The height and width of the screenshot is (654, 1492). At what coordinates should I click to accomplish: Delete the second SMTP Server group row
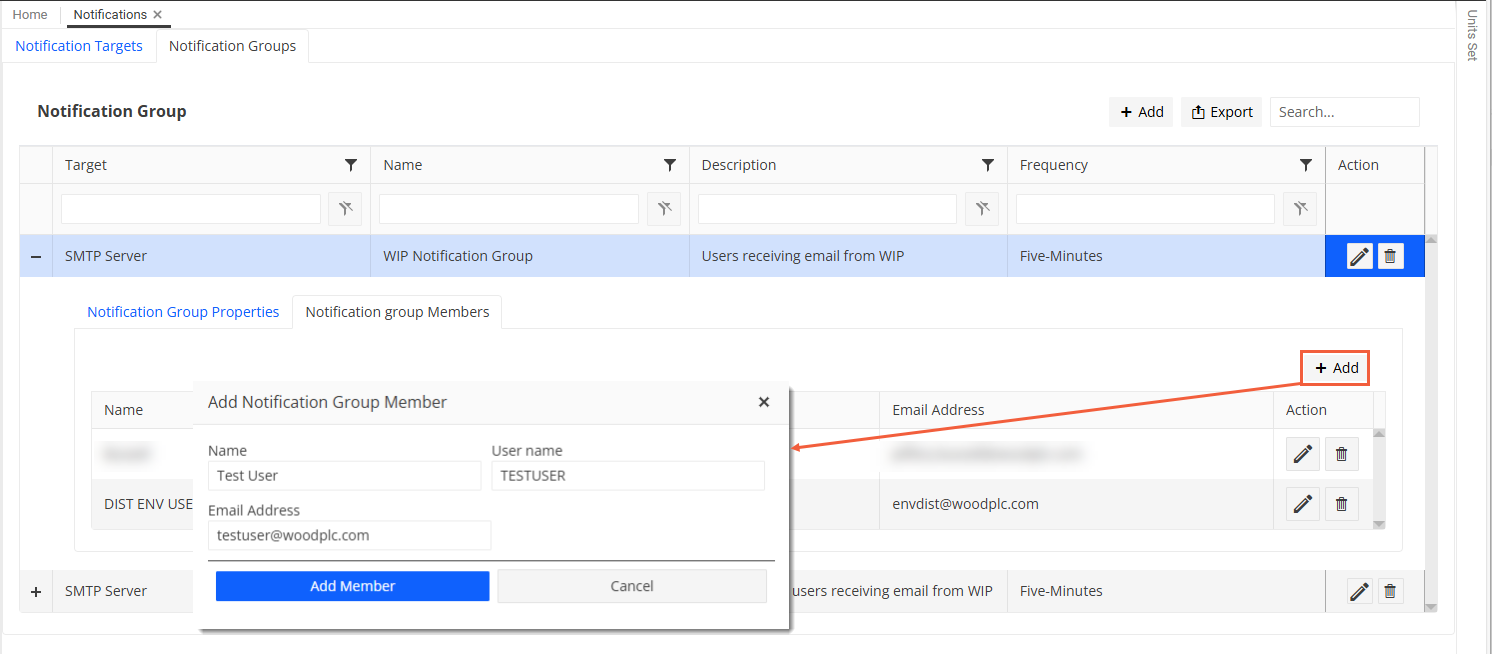point(1390,591)
